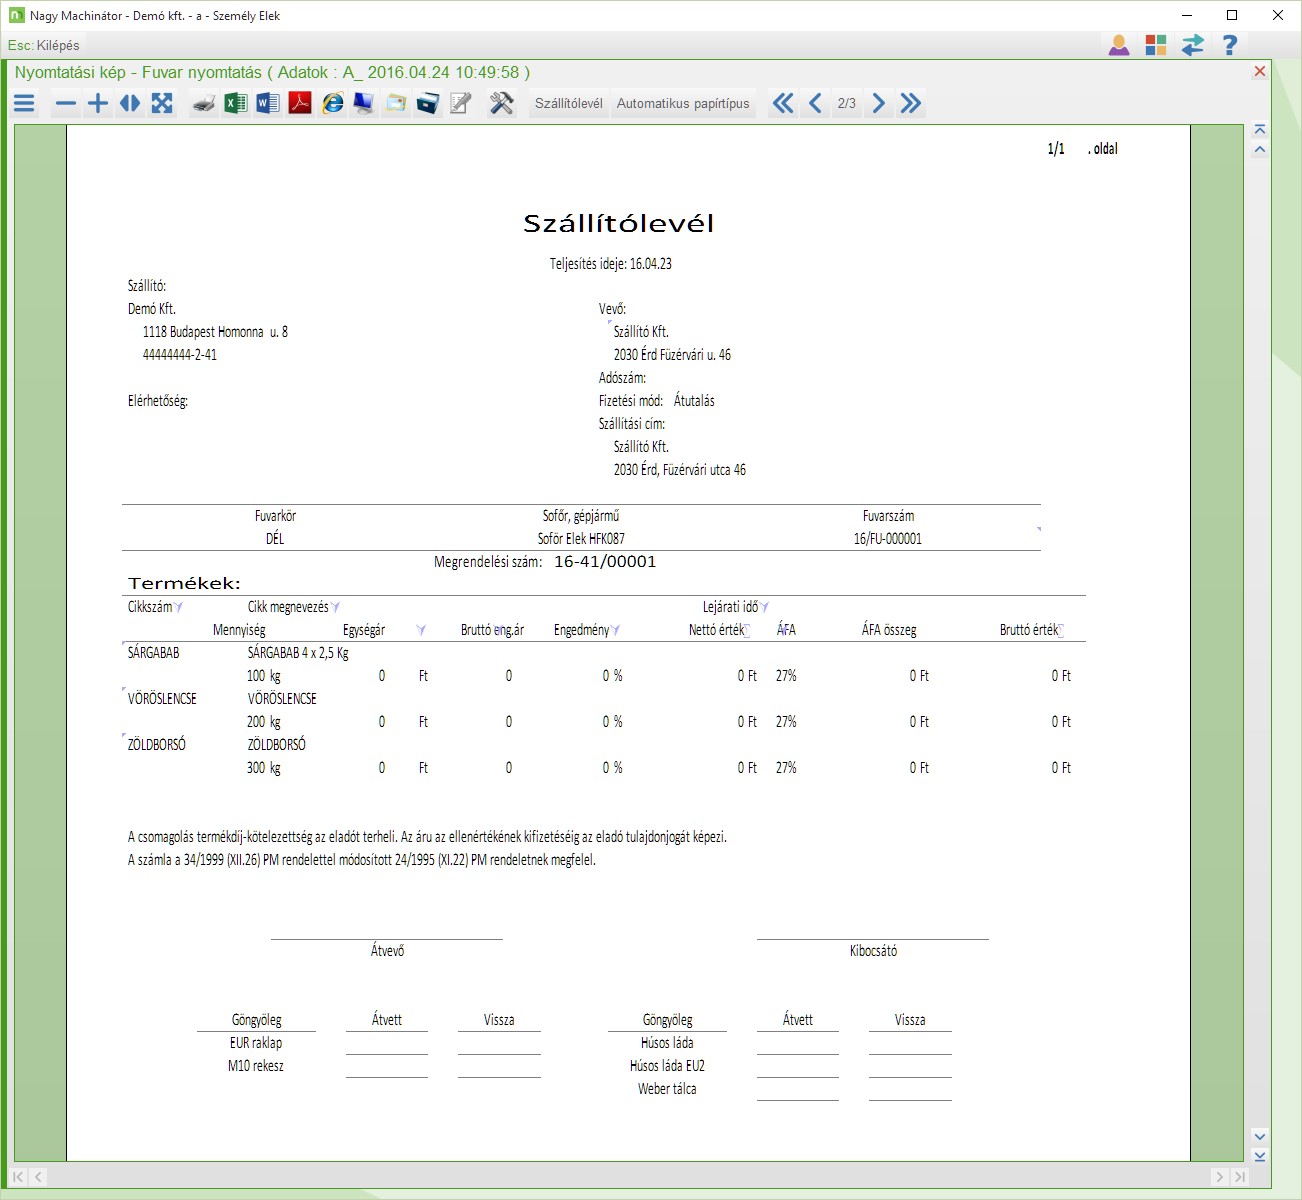Fit the preview to page width
Viewport: 1302px width, 1200px height.
pos(130,103)
